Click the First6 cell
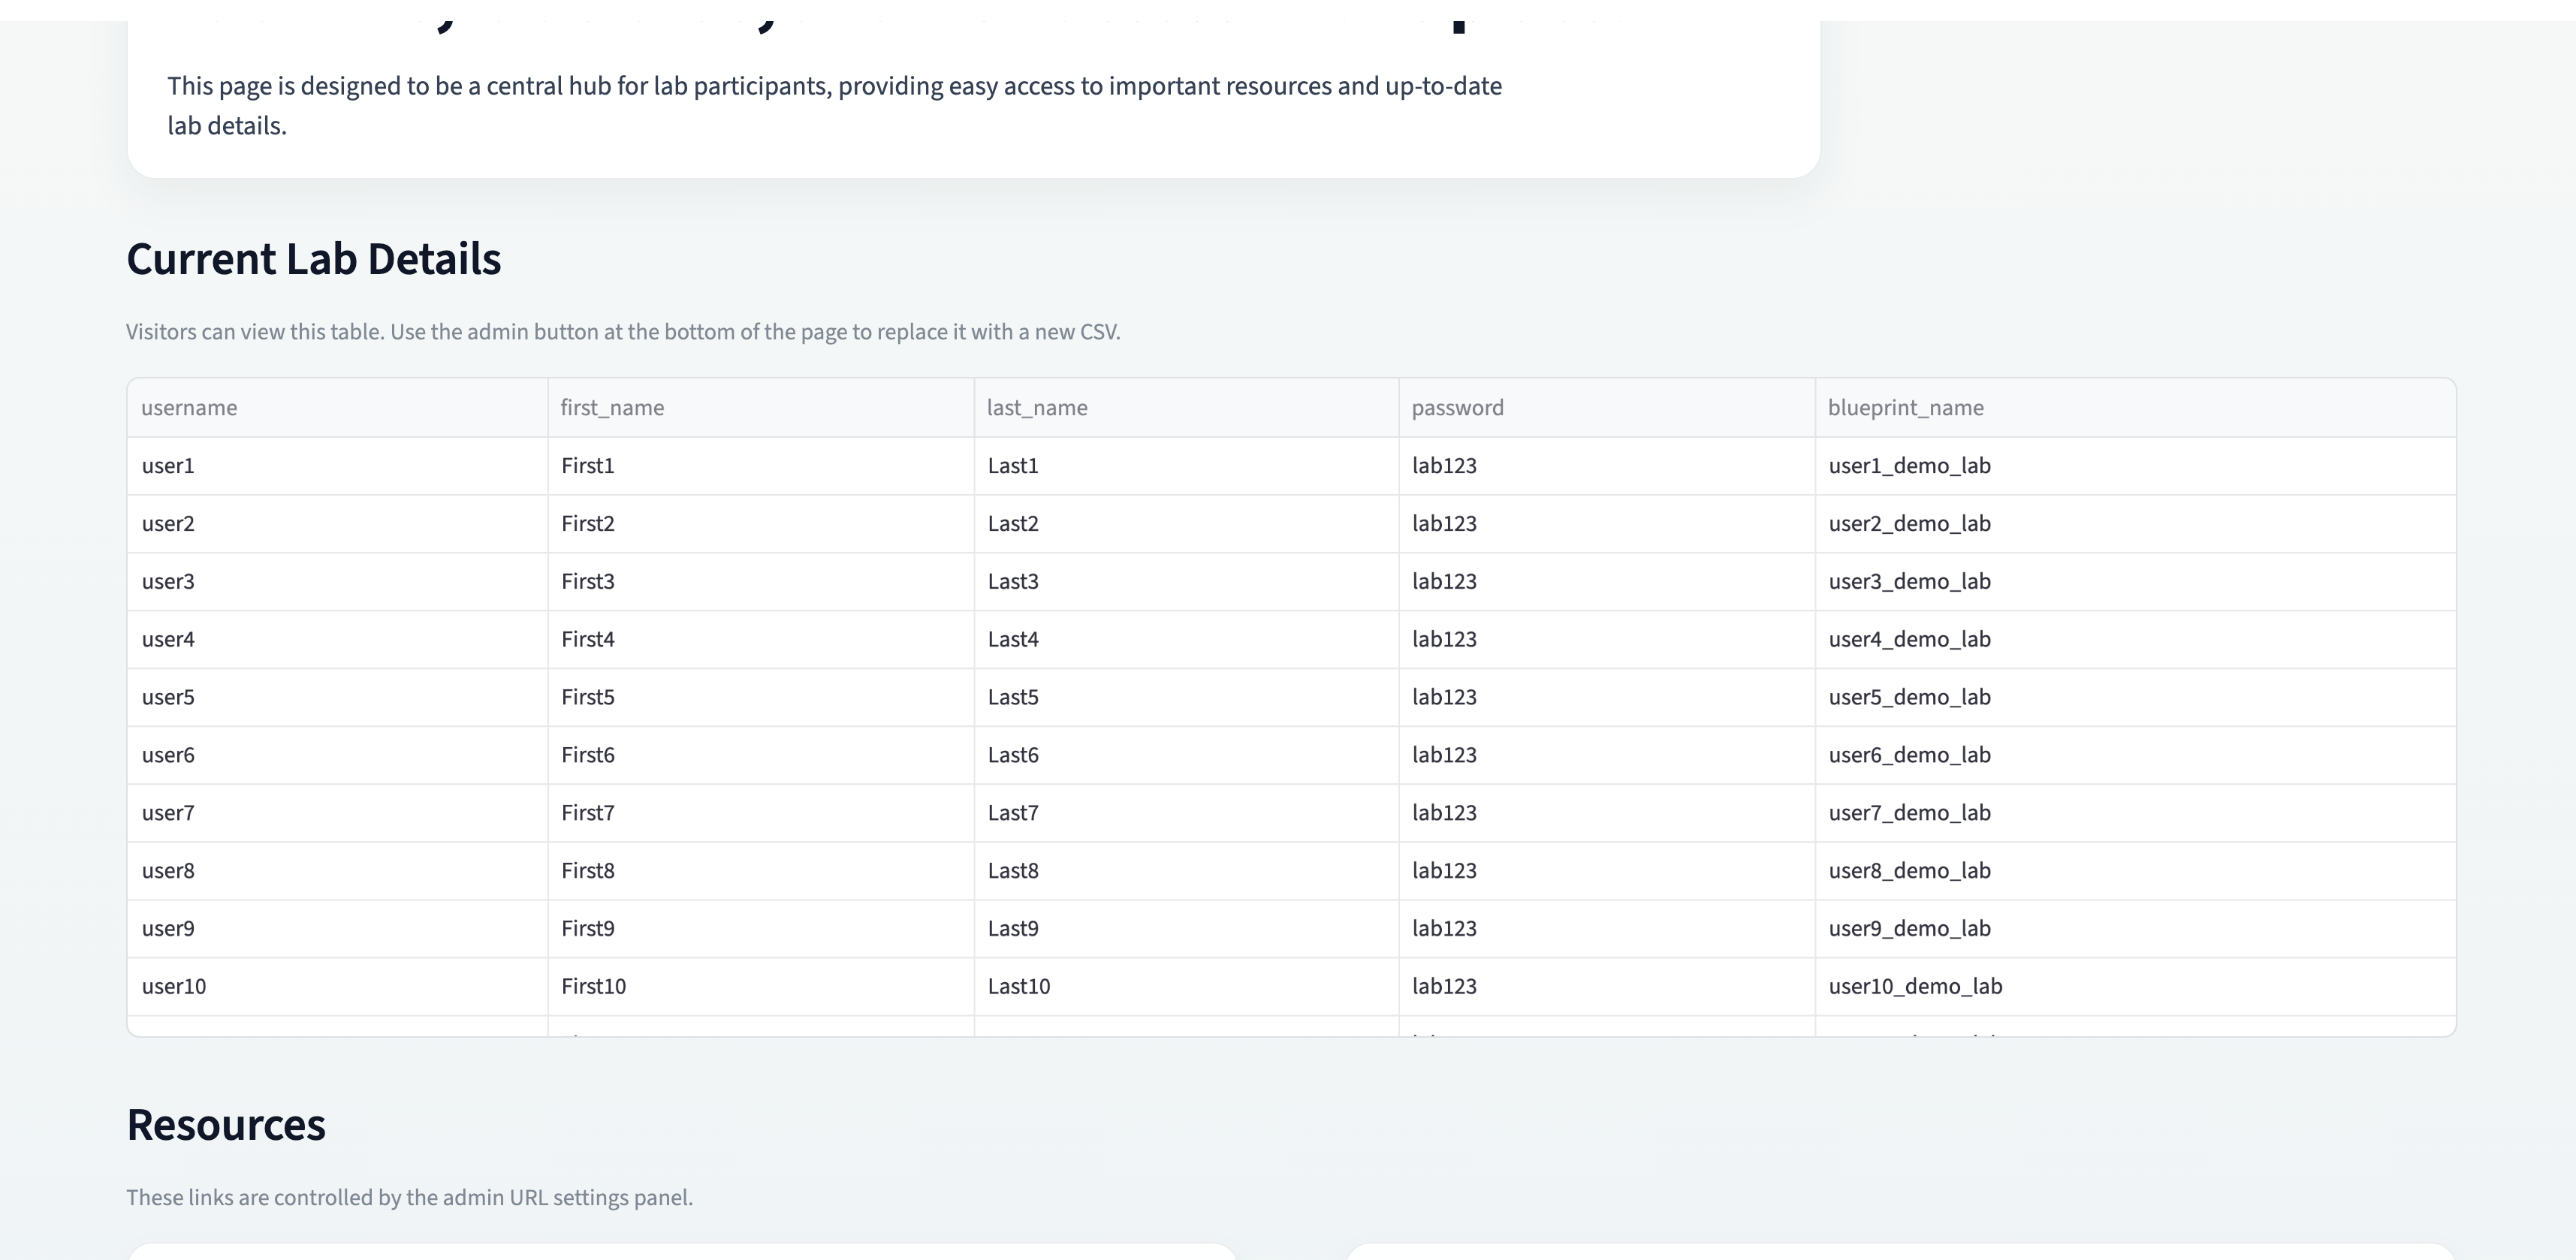 point(761,756)
